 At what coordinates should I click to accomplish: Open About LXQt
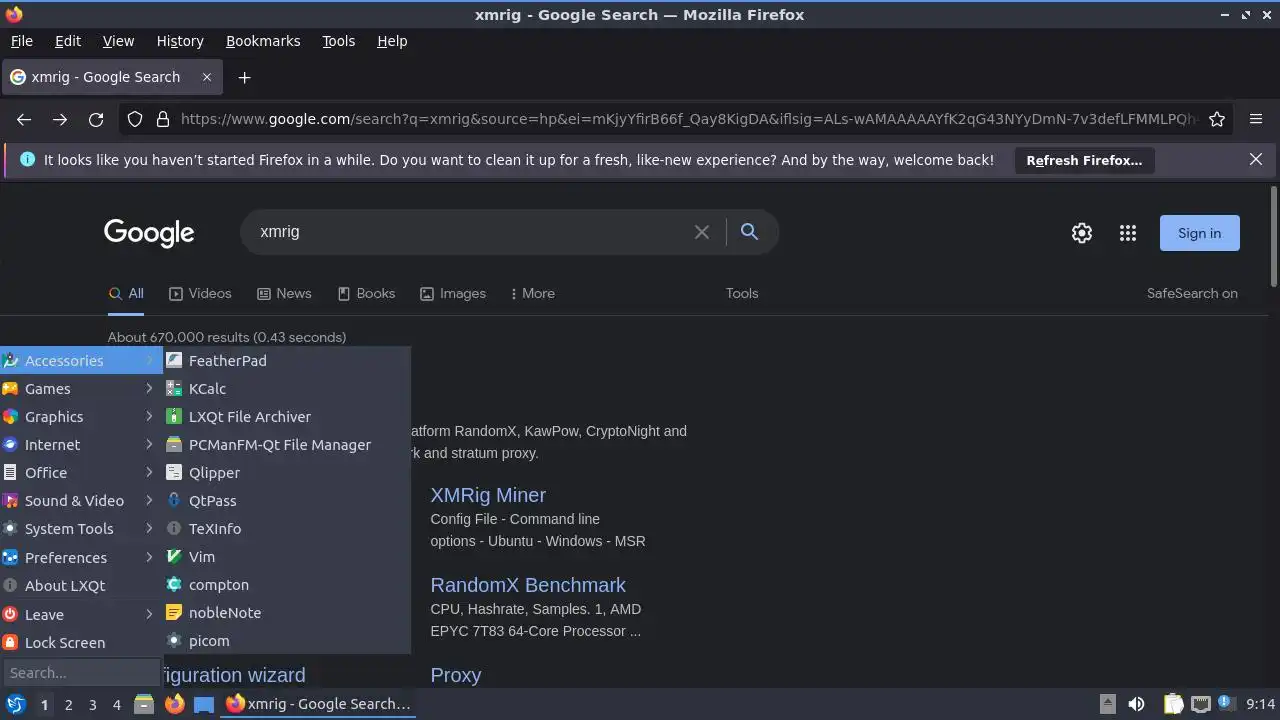pyautogui.click(x=80, y=586)
